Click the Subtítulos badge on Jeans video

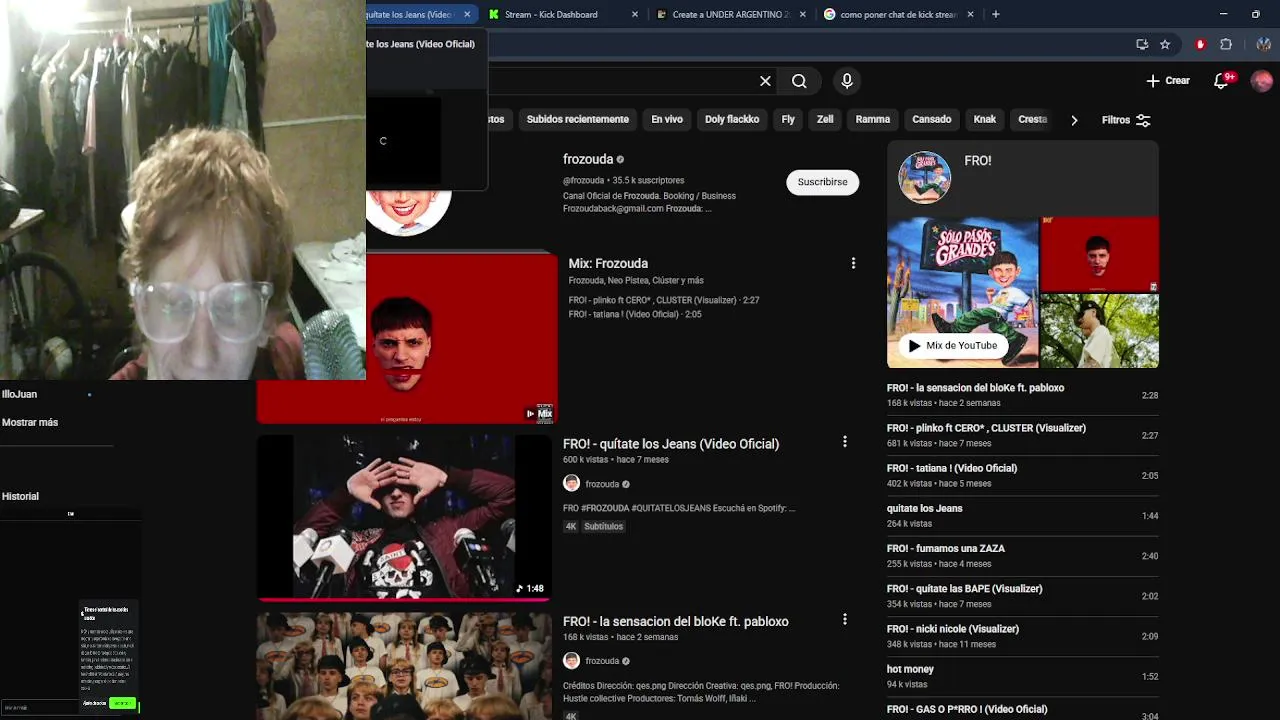click(603, 526)
